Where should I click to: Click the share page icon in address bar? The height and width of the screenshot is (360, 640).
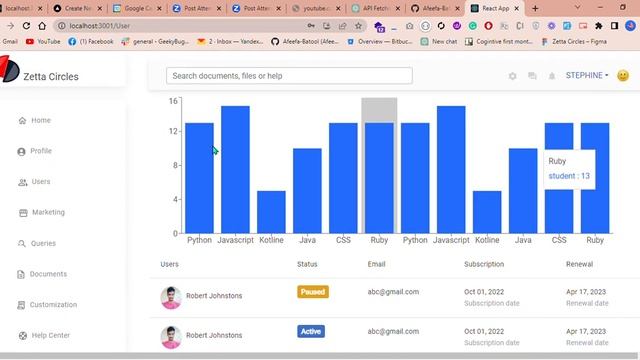click(x=342, y=26)
